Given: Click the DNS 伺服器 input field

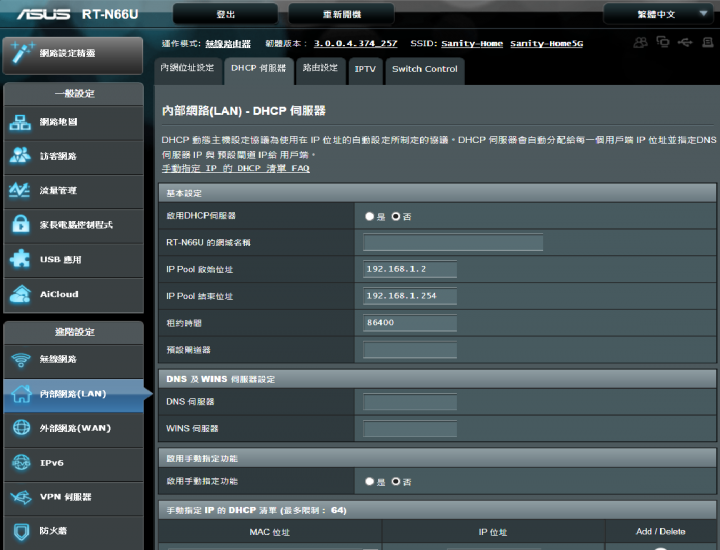Looking at the screenshot, I should click(410, 402).
